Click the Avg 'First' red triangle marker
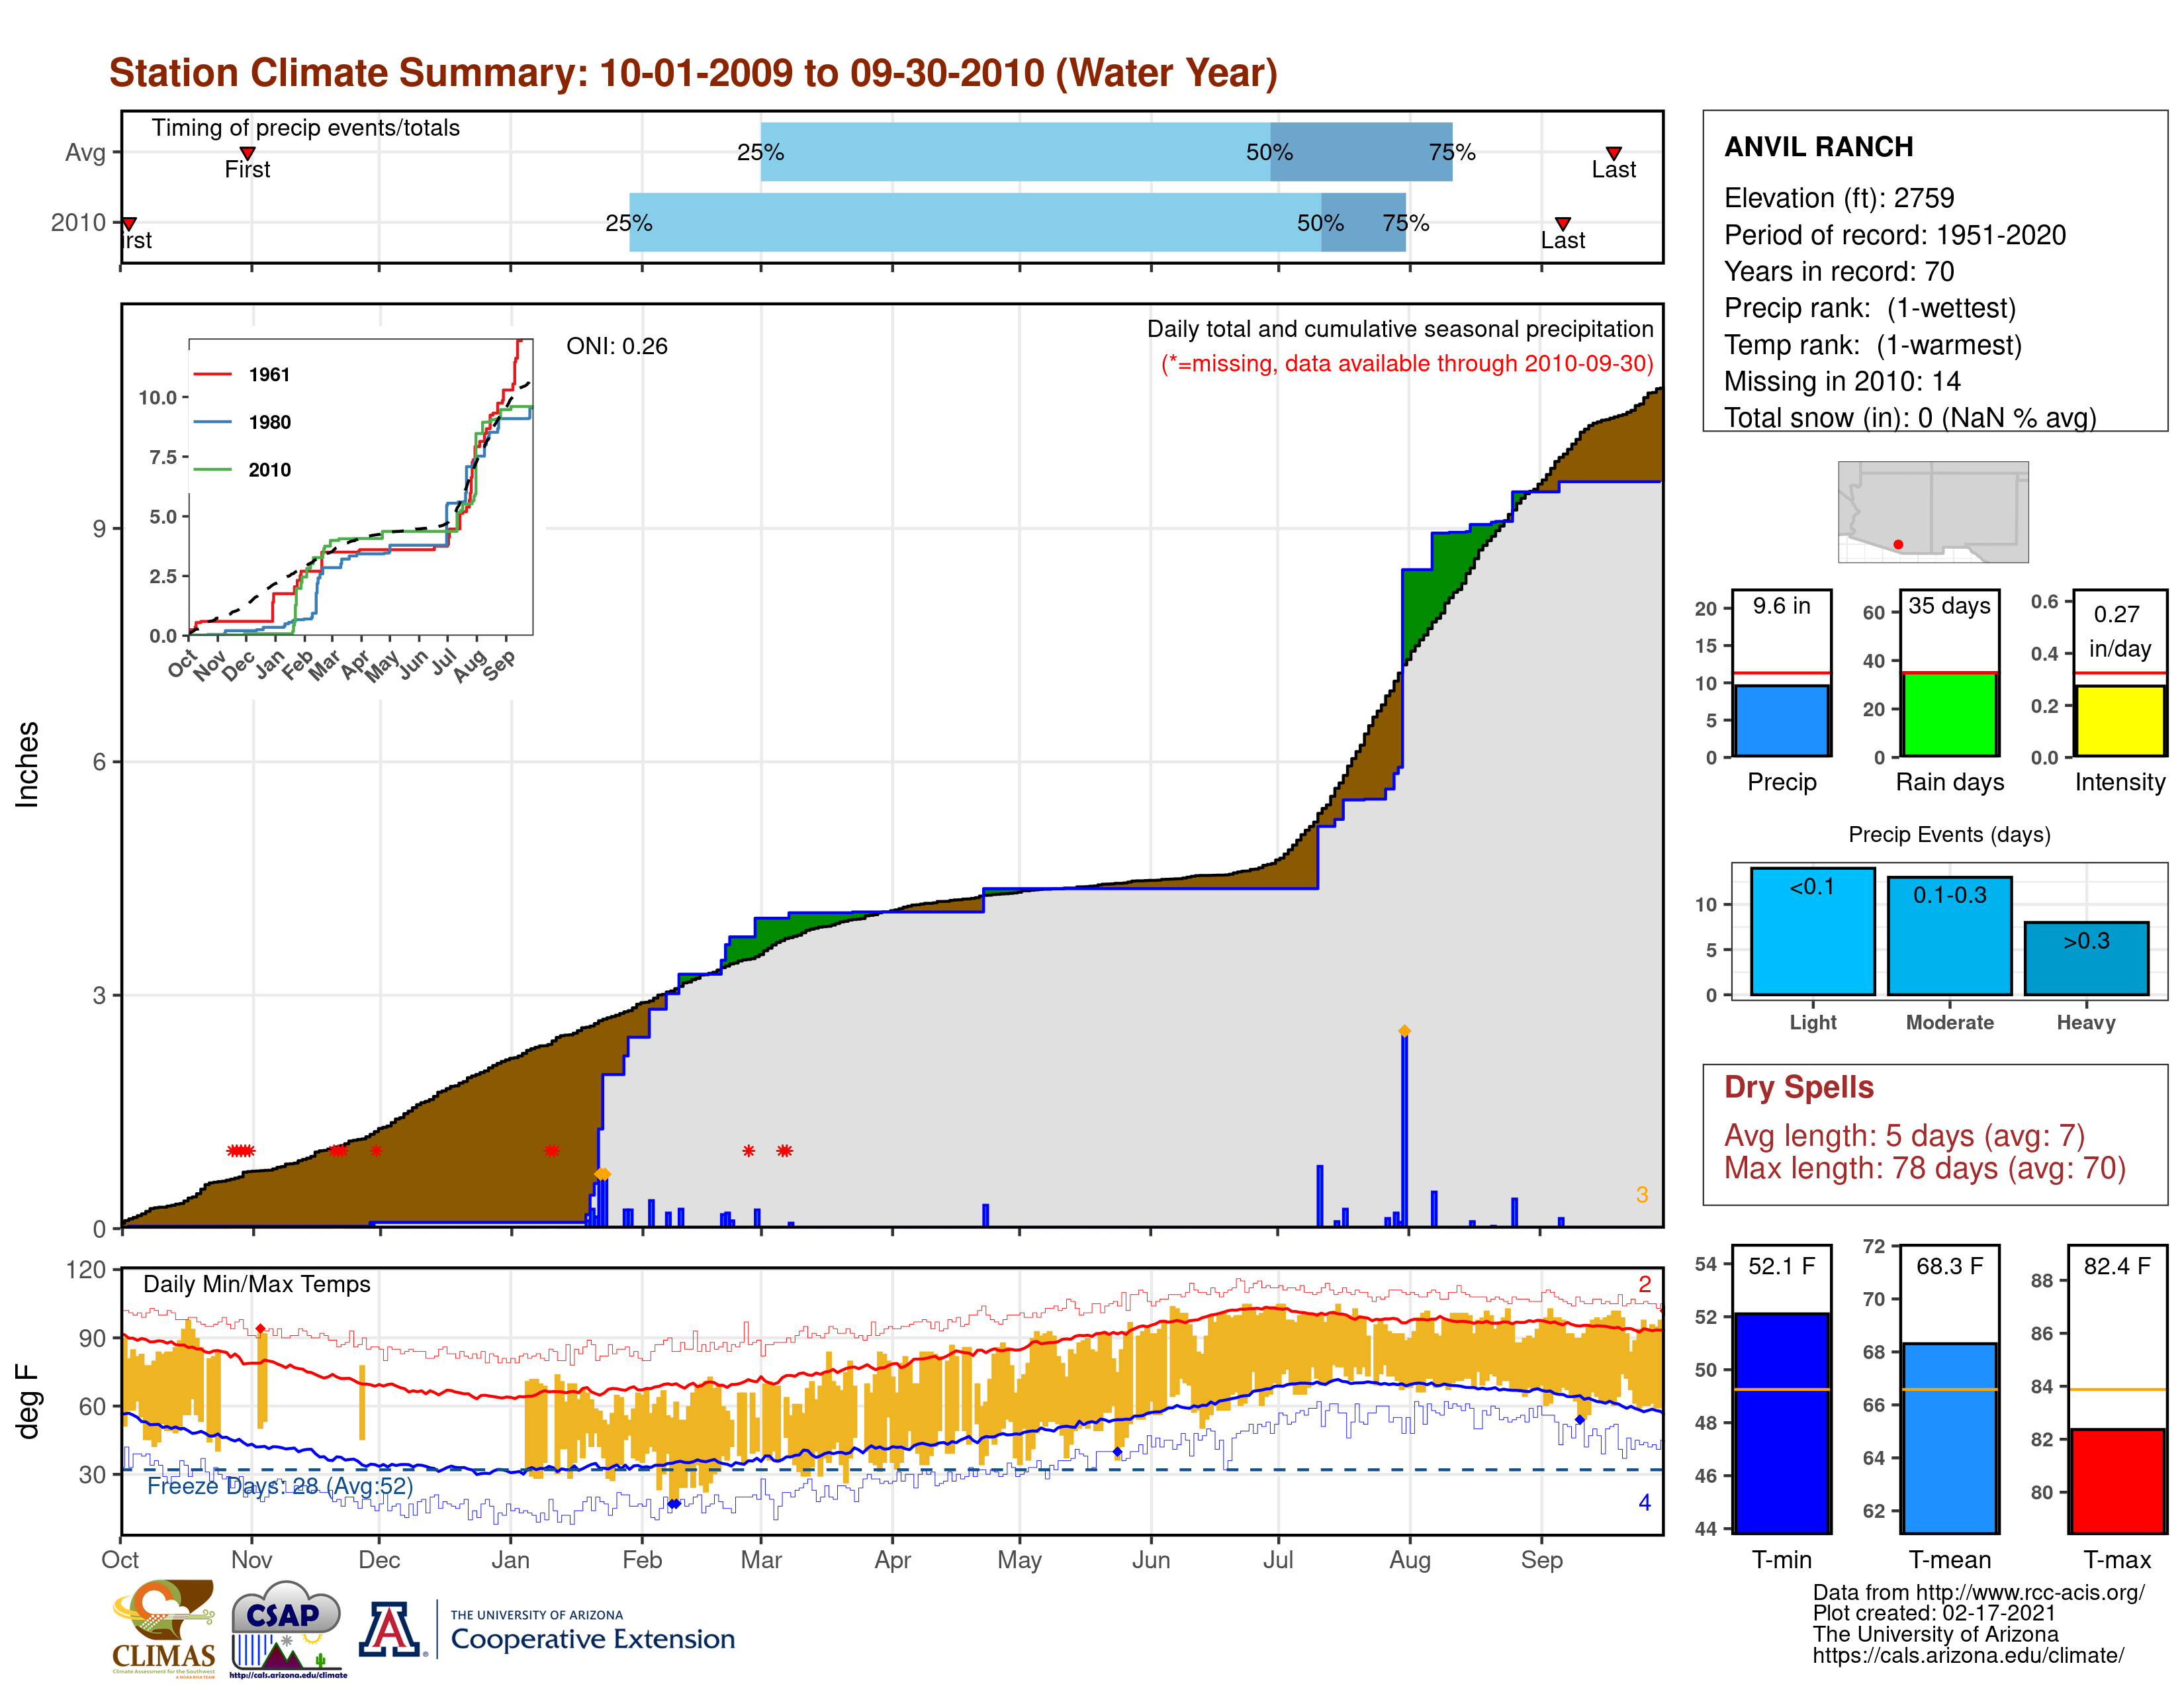The image size is (2184, 1688). 248,153
